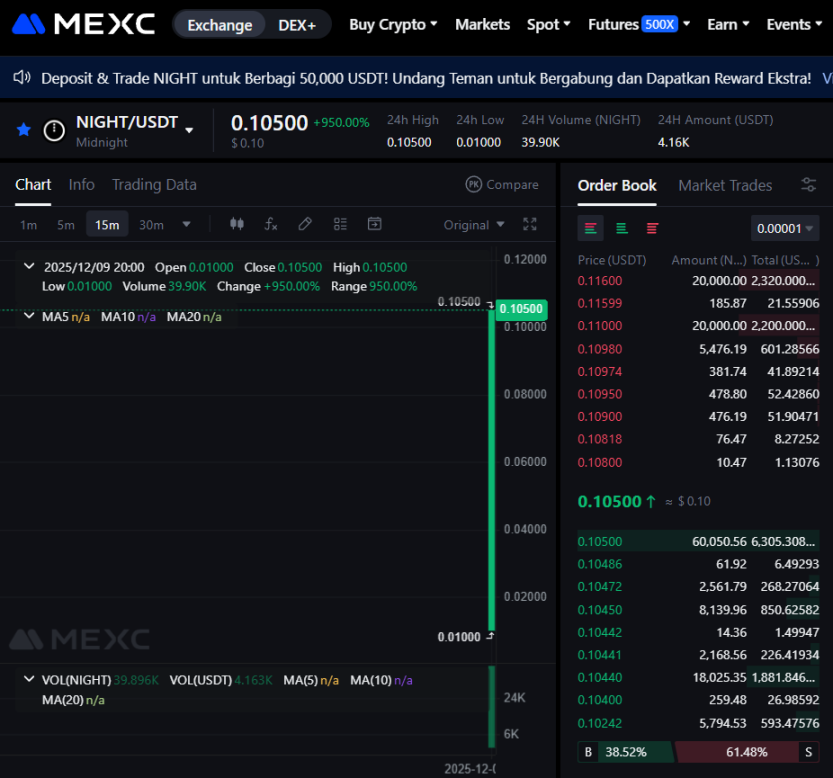Click the MEXC logo

pos(83,24)
